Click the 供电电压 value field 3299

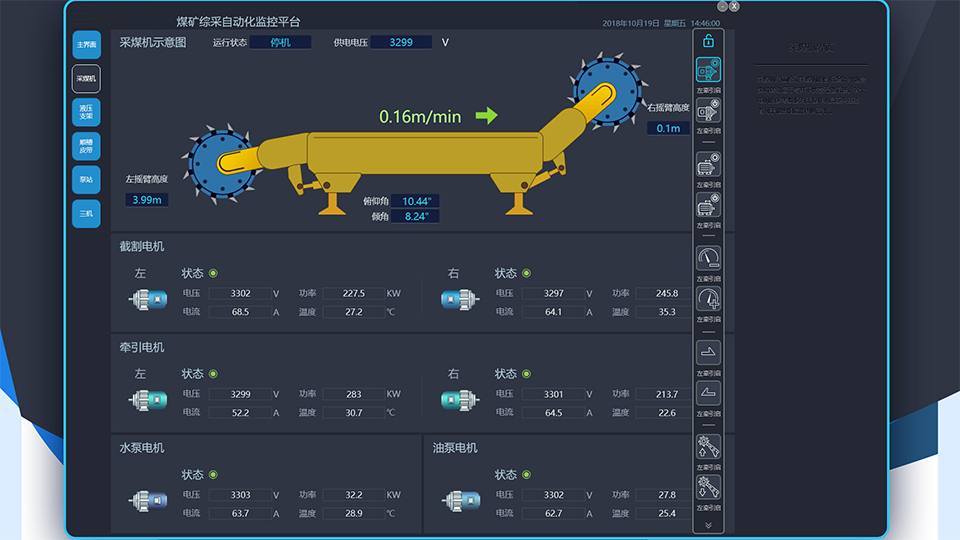tap(401, 42)
